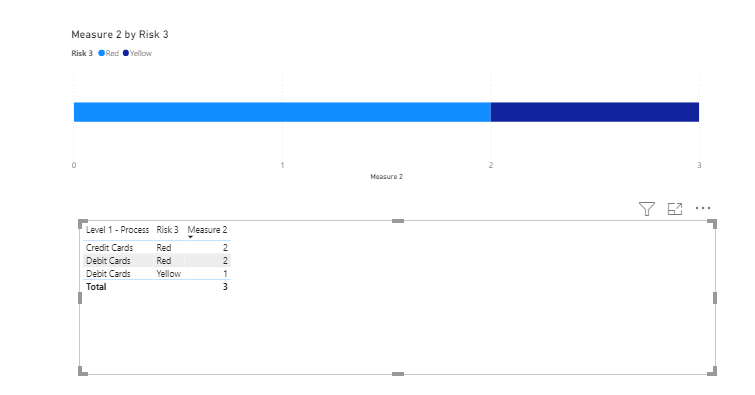Select the Credit Cards cell

[109, 248]
